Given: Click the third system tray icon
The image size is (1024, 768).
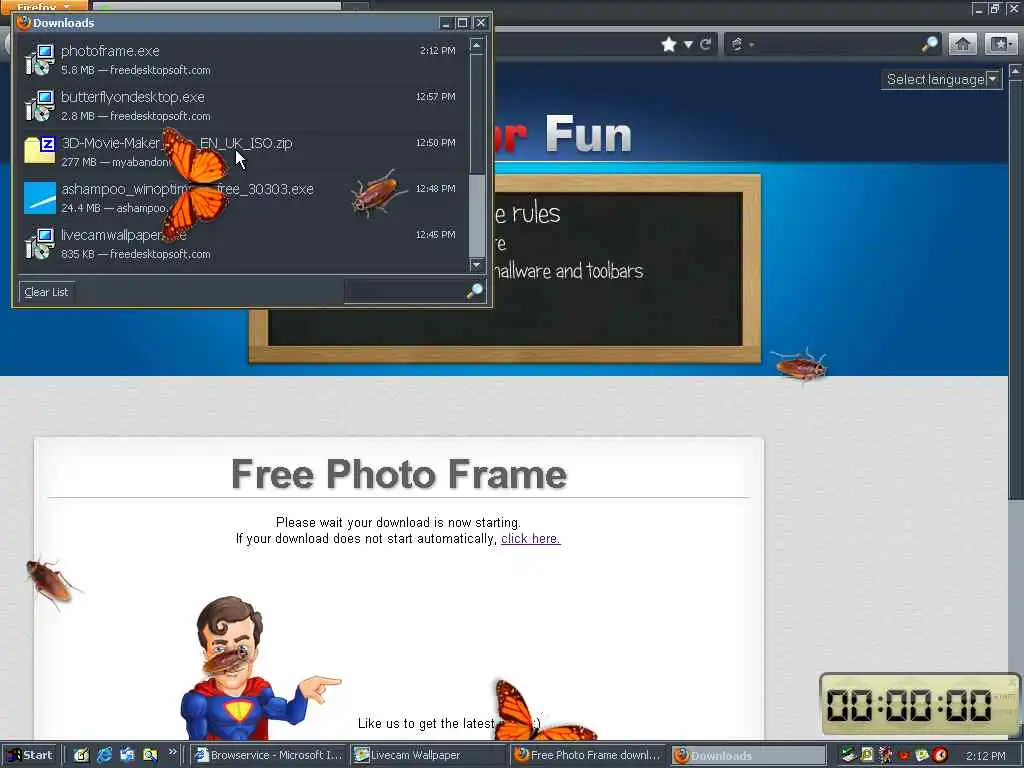Looking at the screenshot, I should 885,756.
